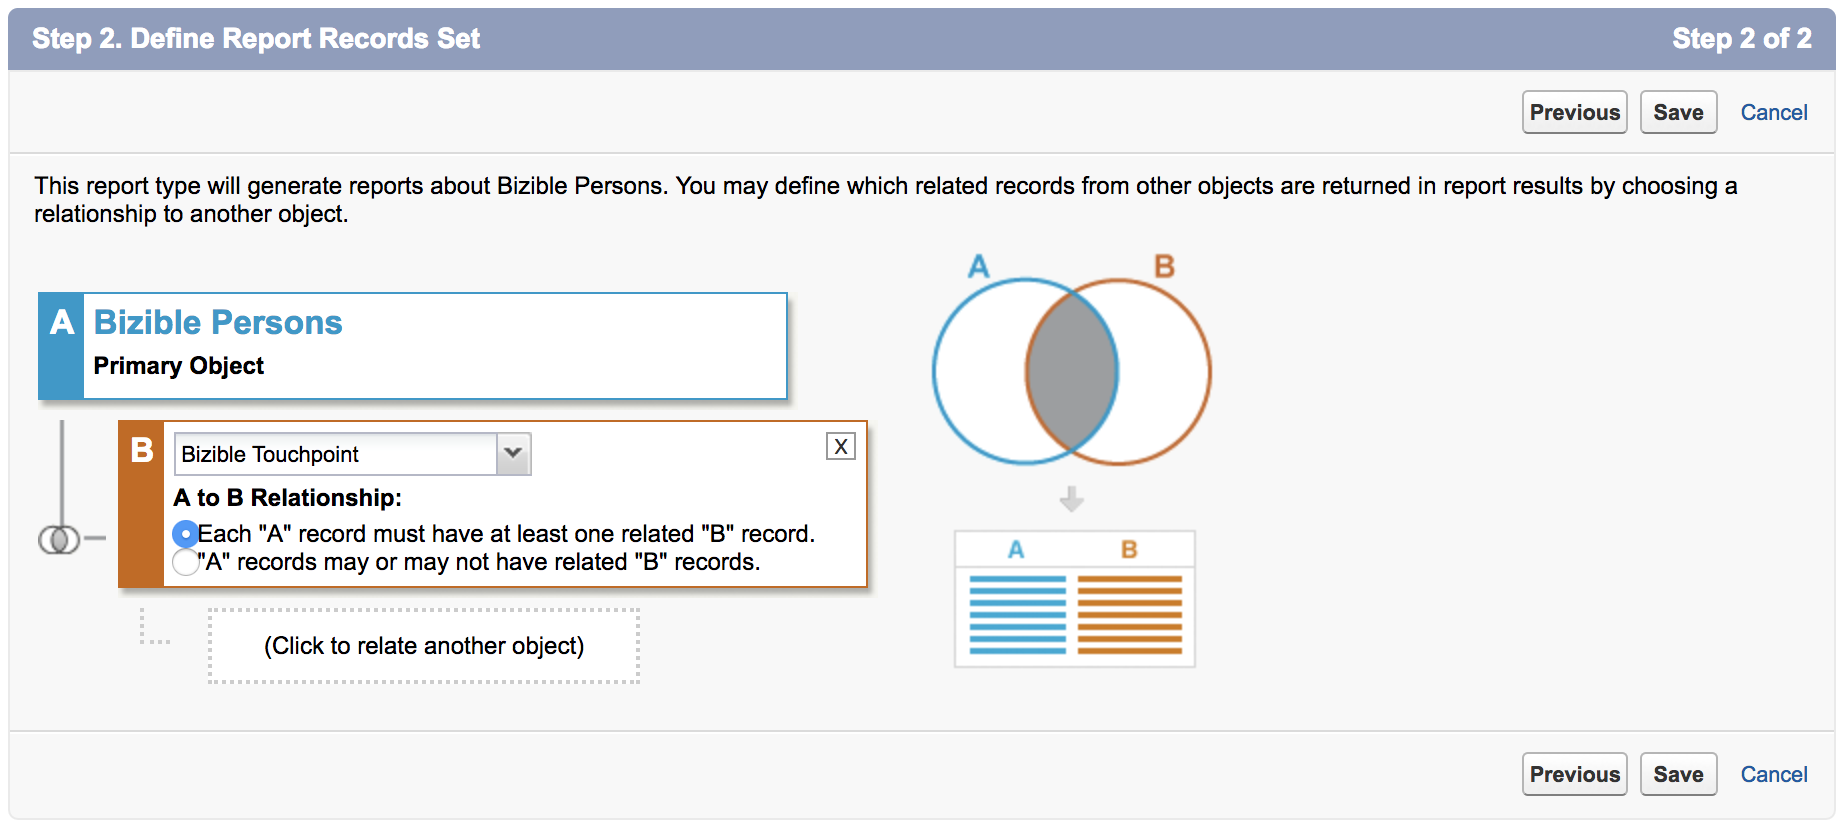The height and width of the screenshot is (832, 1838).
Task: Select 'Each A record must have' radio option
Action: (185, 534)
